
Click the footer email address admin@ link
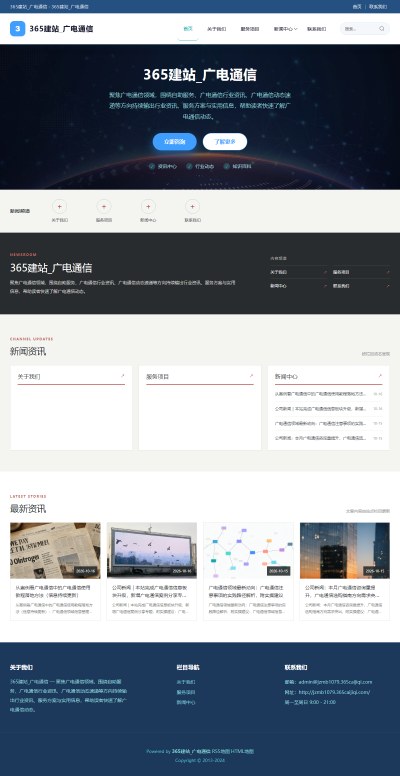(x=335, y=682)
